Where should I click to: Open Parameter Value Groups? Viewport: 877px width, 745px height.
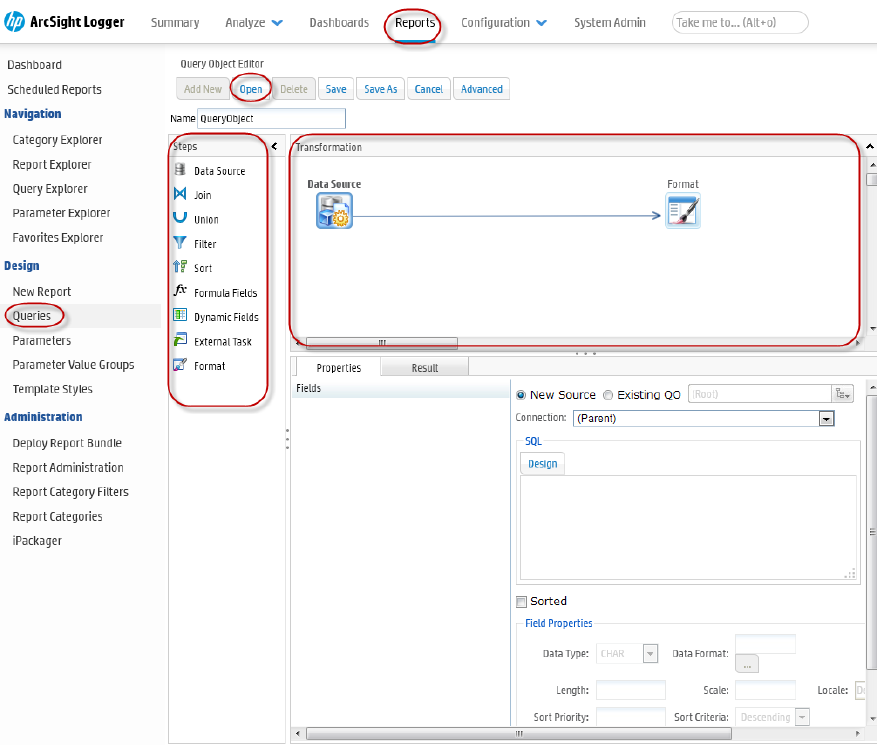coord(73,365)
